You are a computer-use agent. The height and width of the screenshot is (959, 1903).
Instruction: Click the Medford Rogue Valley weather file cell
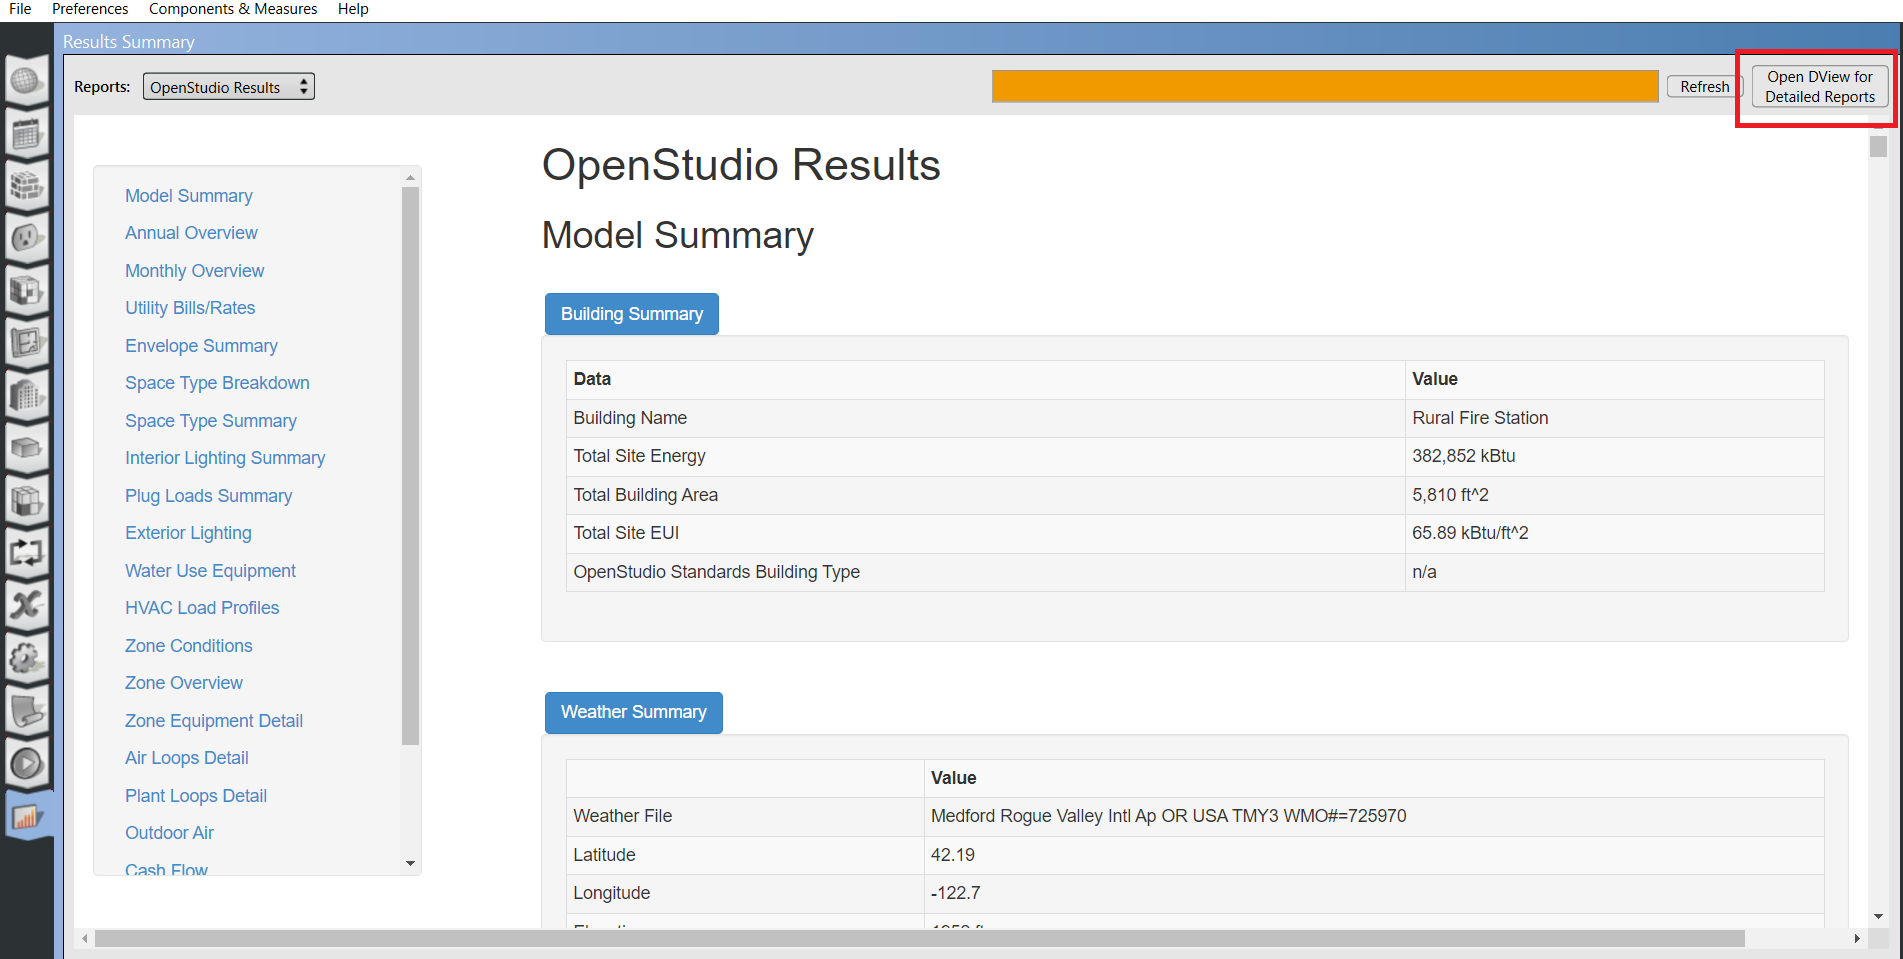pos(1374,816)
